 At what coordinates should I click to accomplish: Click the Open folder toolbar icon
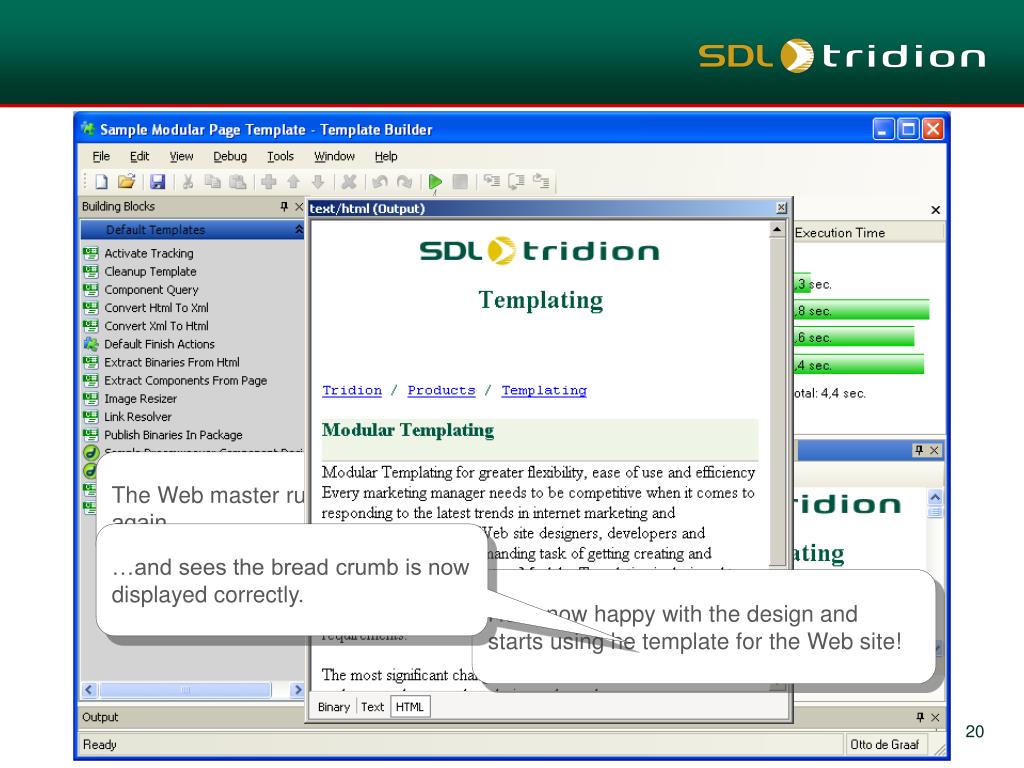126,182
